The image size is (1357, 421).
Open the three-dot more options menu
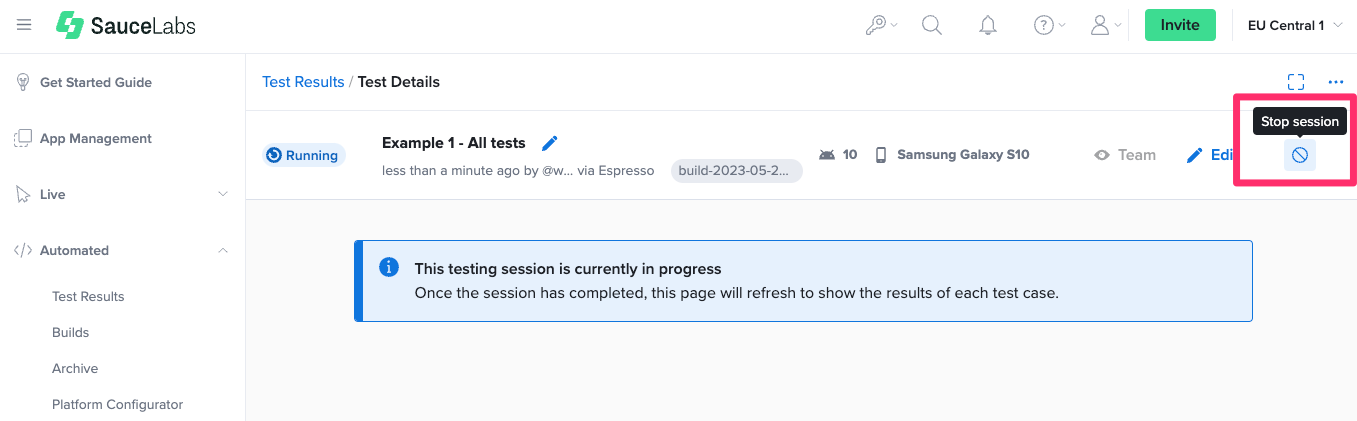[1336, 82]
